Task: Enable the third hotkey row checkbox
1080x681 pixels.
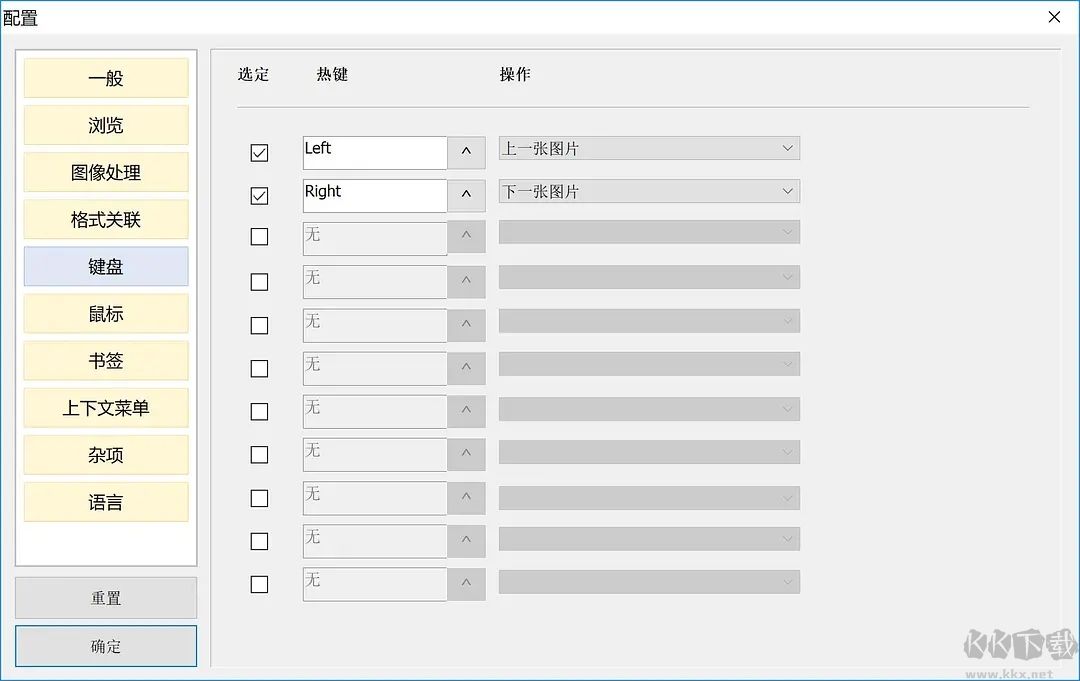Action: (x=259, y=237)
